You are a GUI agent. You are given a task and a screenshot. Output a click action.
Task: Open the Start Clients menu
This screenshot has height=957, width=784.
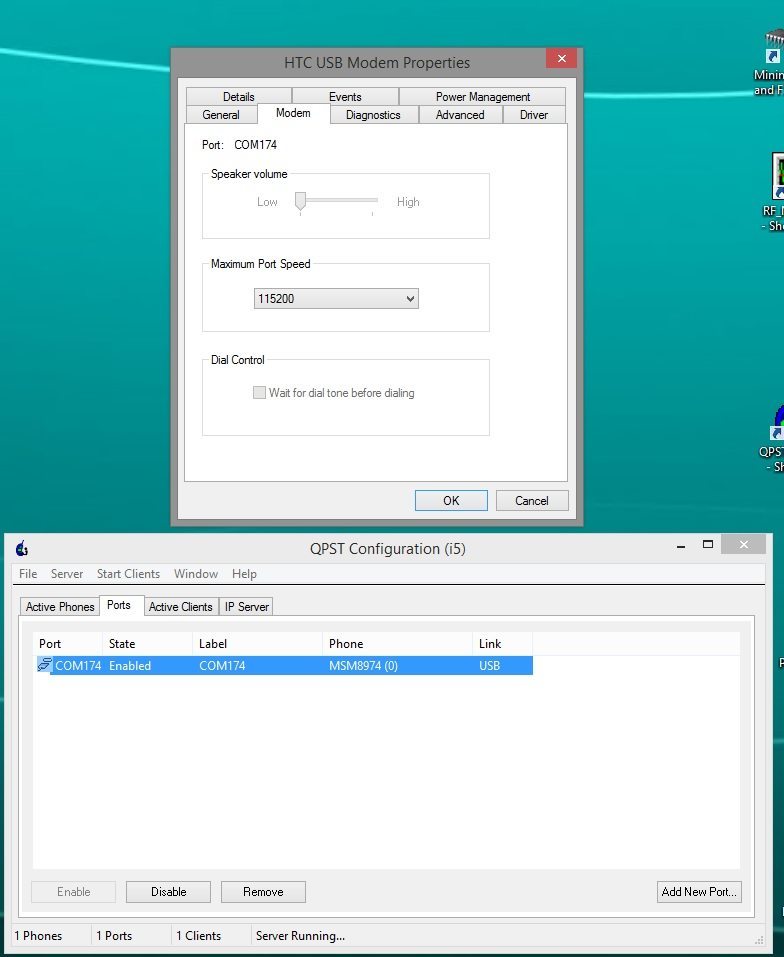(x=128, y=574)
